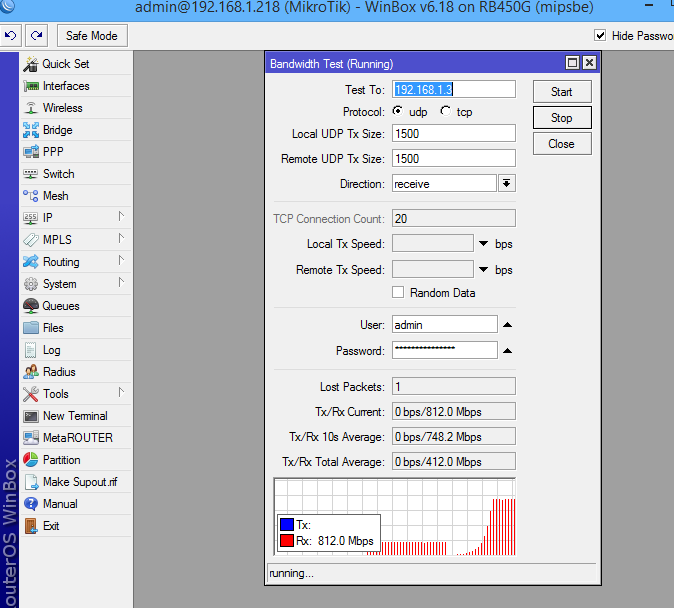Click the Tools wrench icon

(x=31, y=394)
